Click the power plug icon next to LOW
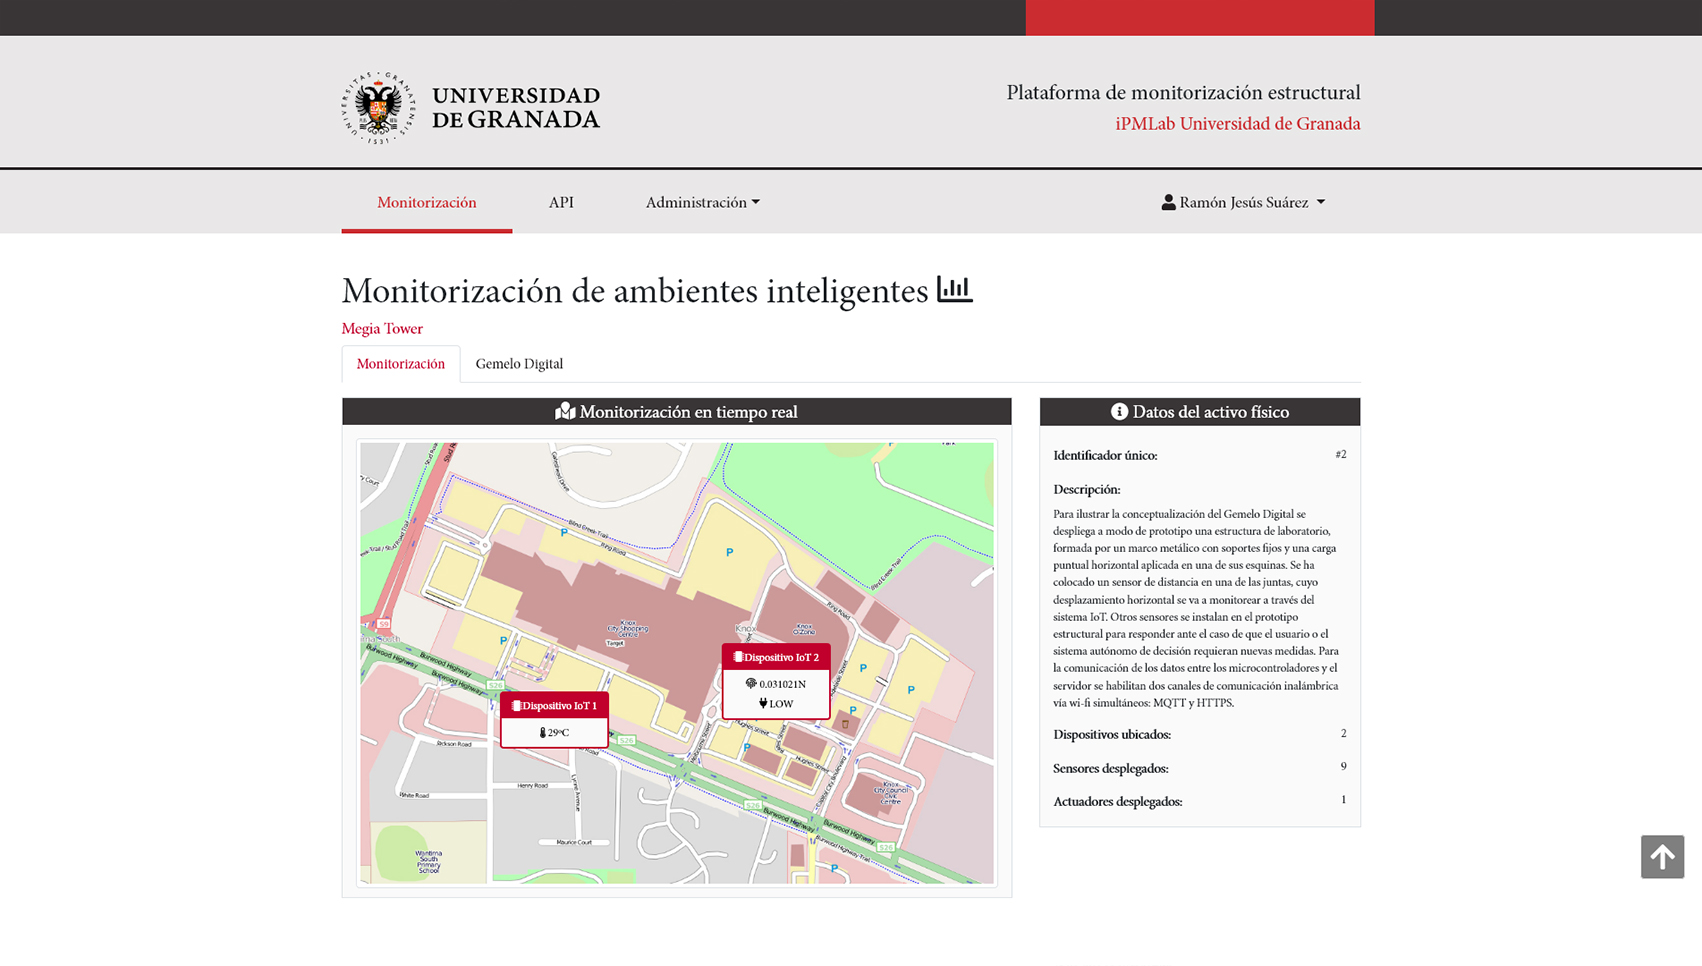The height and width of the screenshot is (966, 1702). [763, 703]
